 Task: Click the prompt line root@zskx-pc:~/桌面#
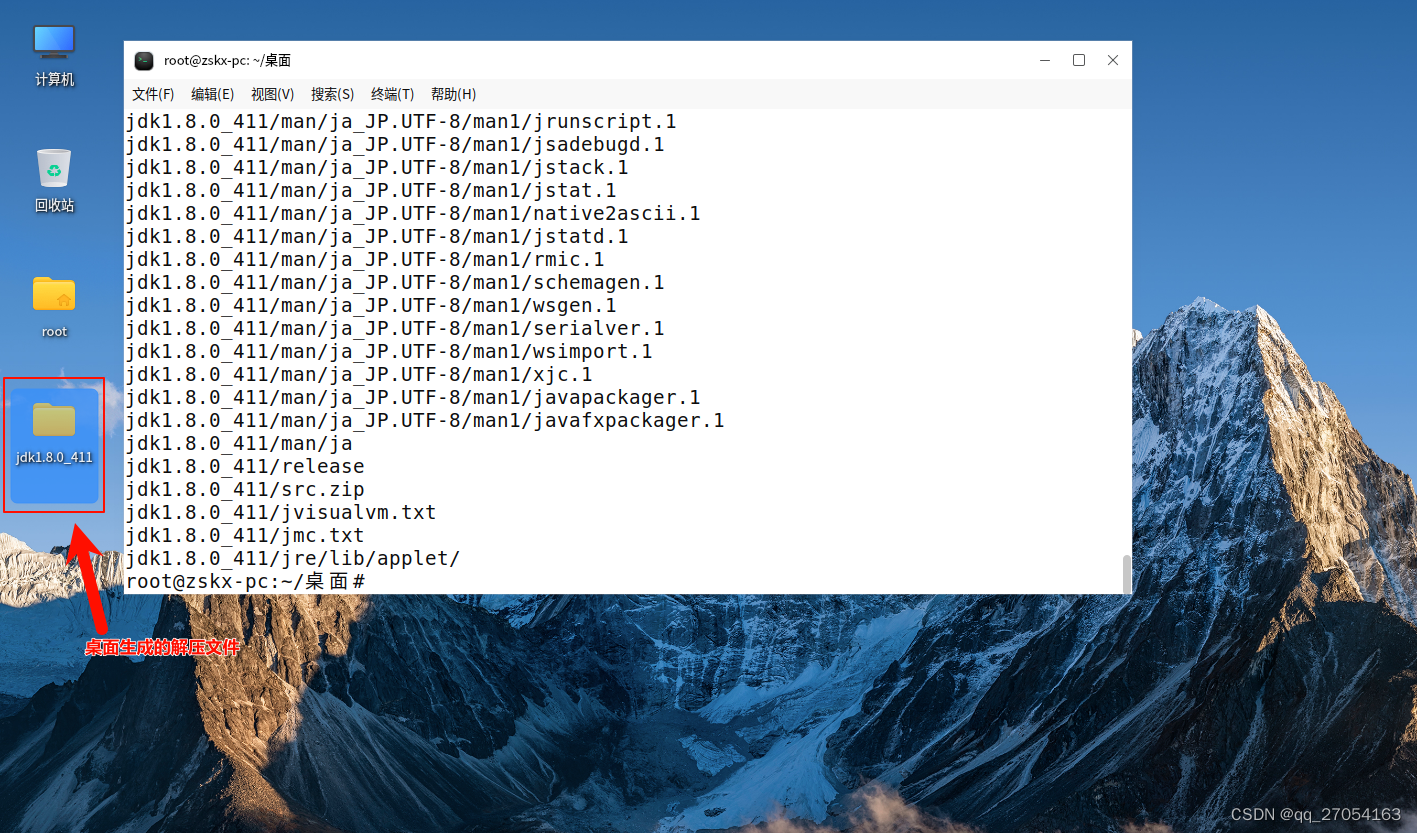(245, 581)
